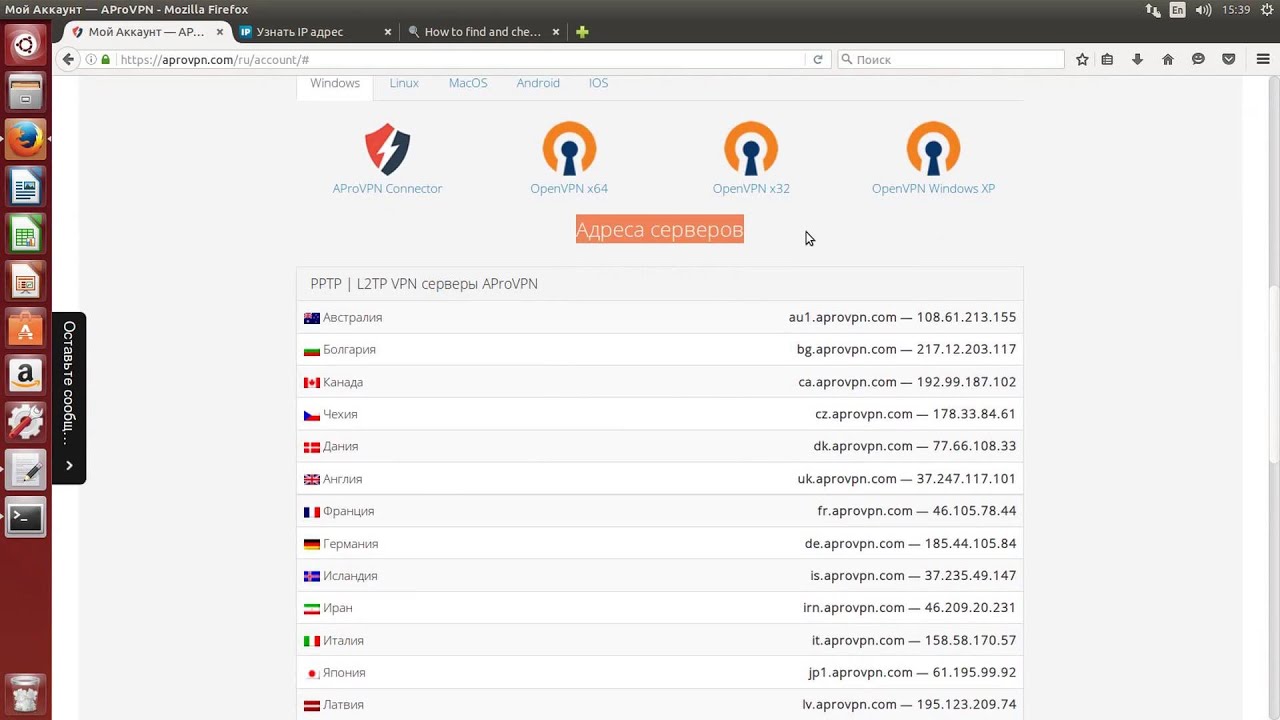Click the chat bubble toolbar icon

(1198, 59)
